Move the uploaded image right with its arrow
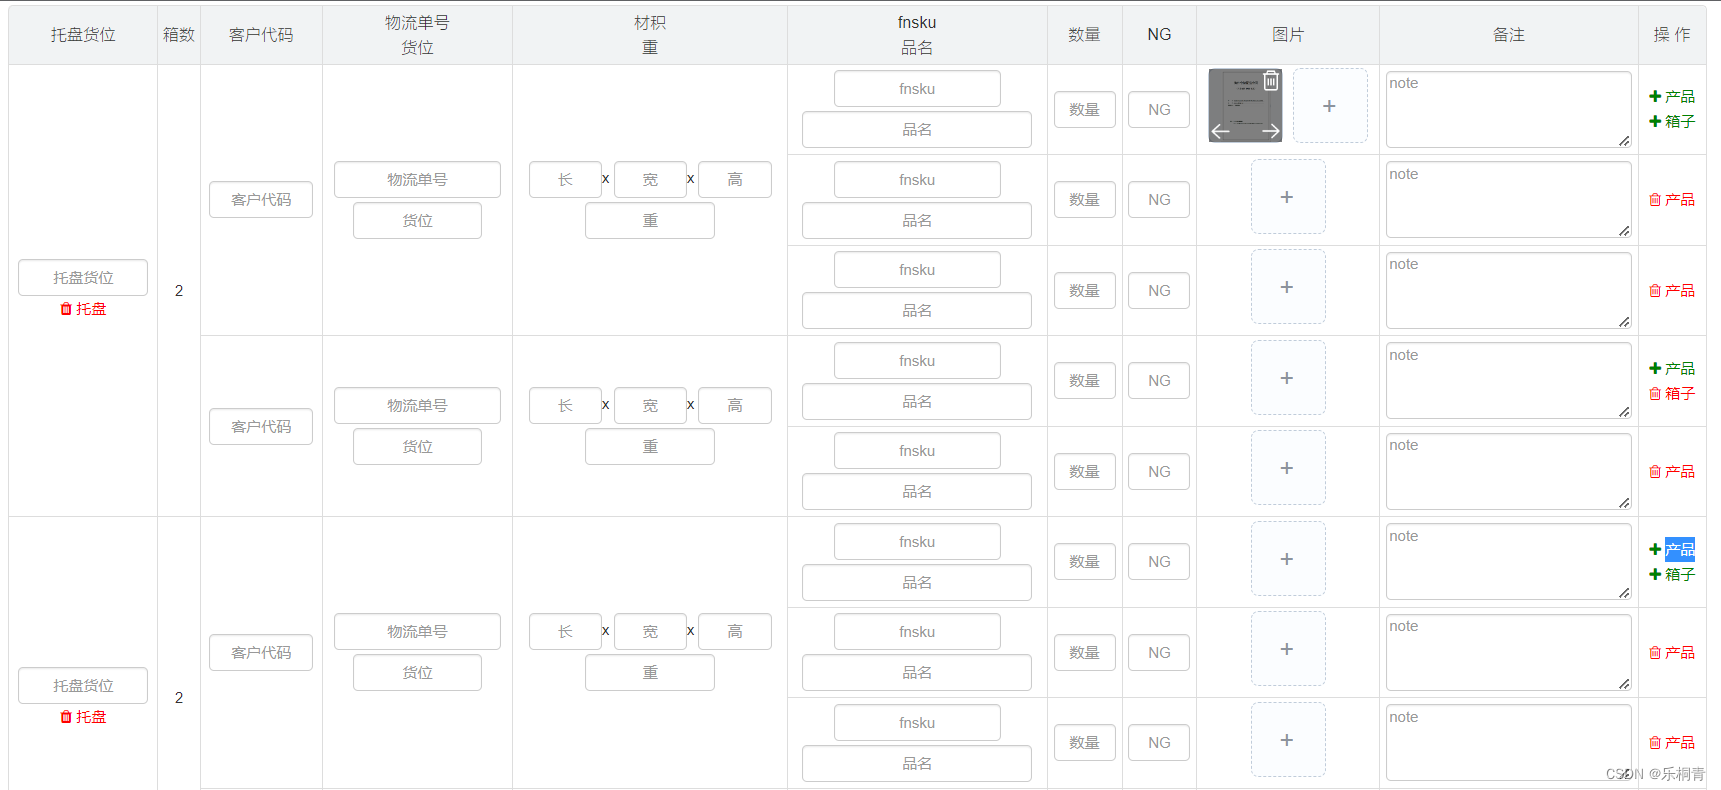This screenshot has width=1721, height=790. (x=1270, y=131)
